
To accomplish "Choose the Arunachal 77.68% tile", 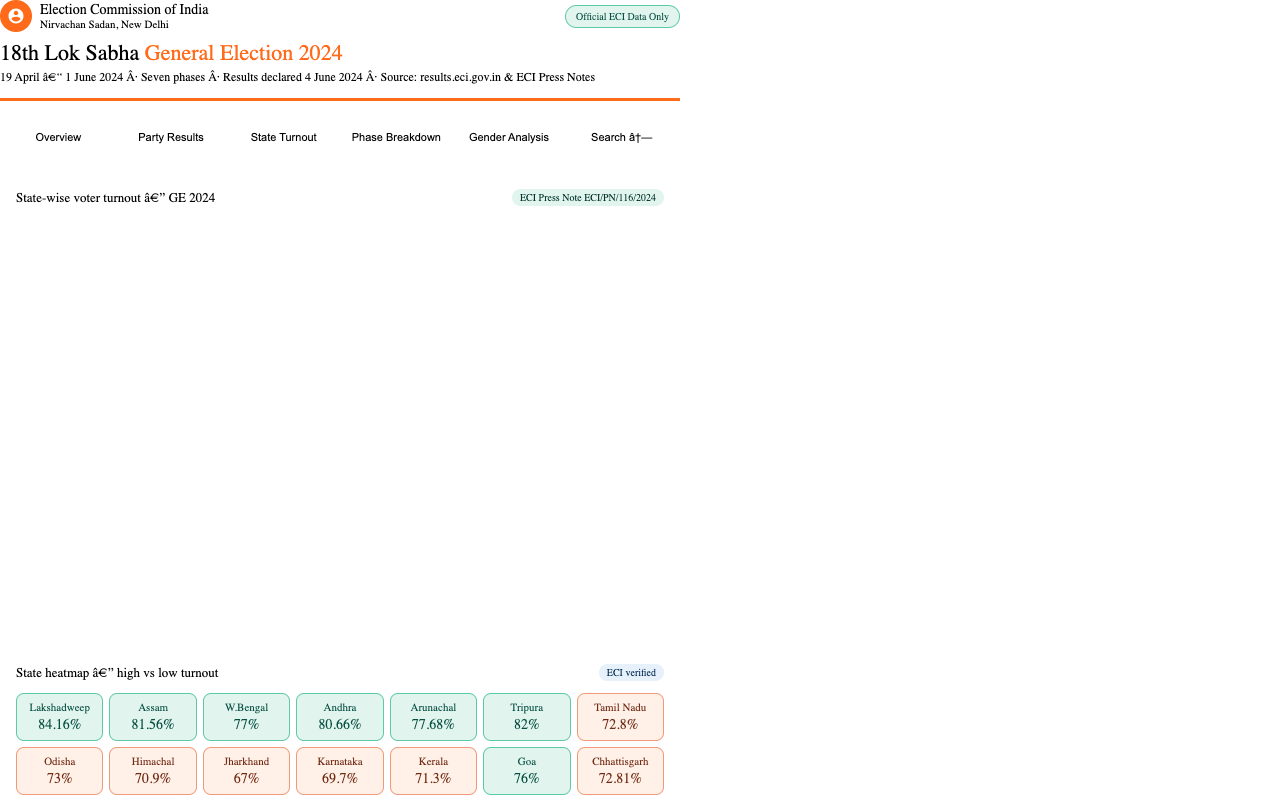I will click(433, 717).
